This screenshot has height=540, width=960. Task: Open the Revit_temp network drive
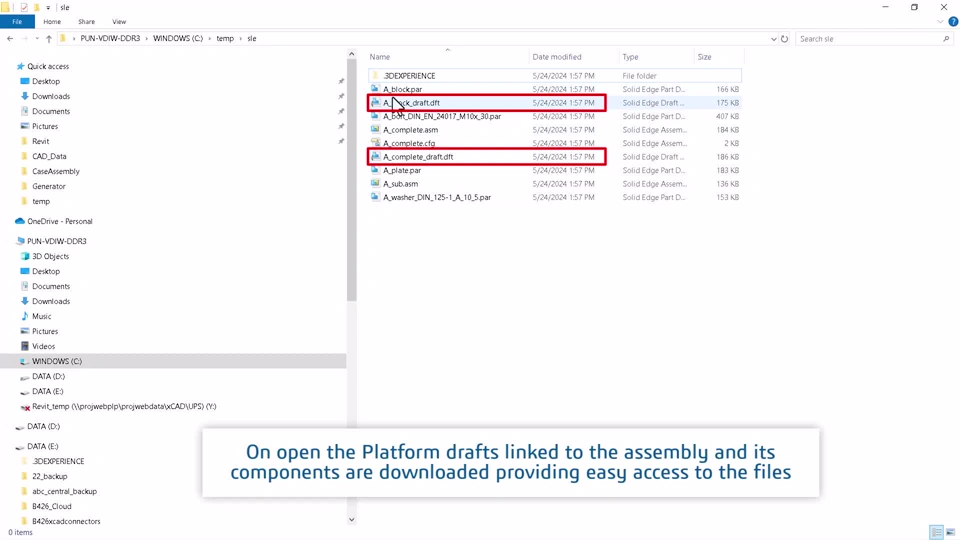pyautogui.click(x=124, y=407)
